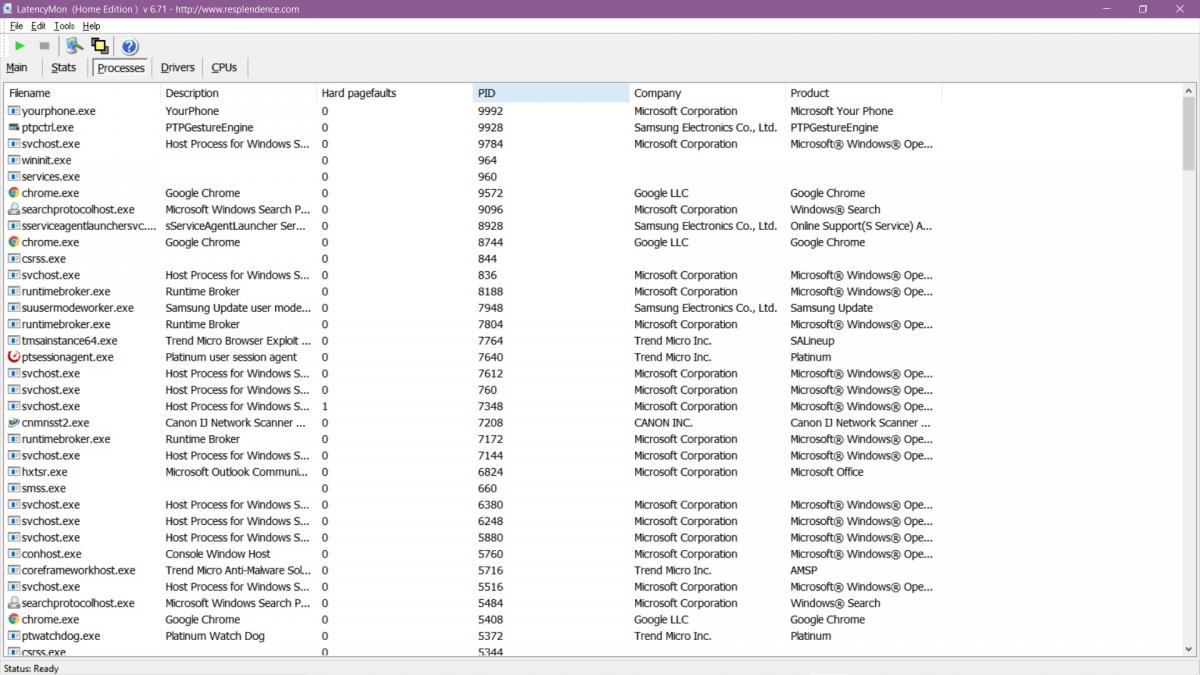This screenshot has height=675, width=1200.
Task: Click the icon beside tmsainstance64.exe
Action: [14, 341]
